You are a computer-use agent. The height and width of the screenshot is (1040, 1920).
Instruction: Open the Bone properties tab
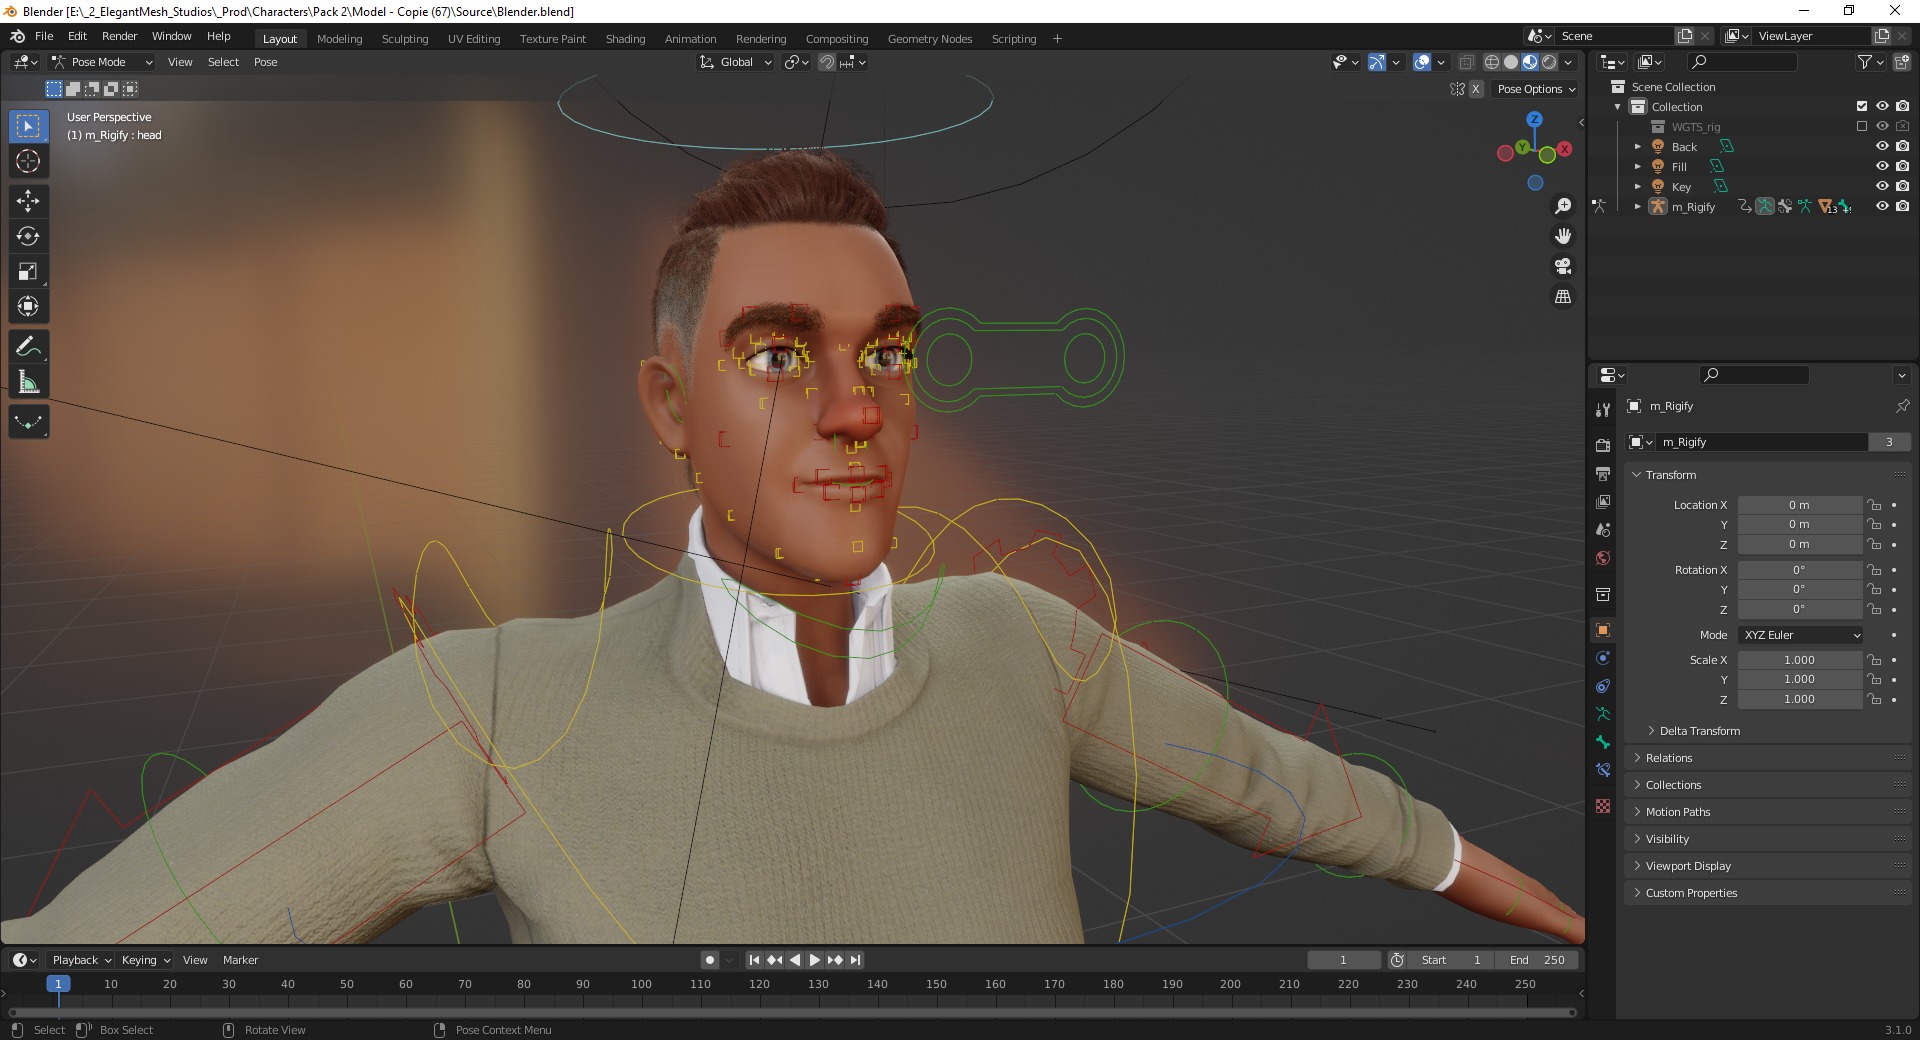pyautogui.click(x=1603, y=742)
